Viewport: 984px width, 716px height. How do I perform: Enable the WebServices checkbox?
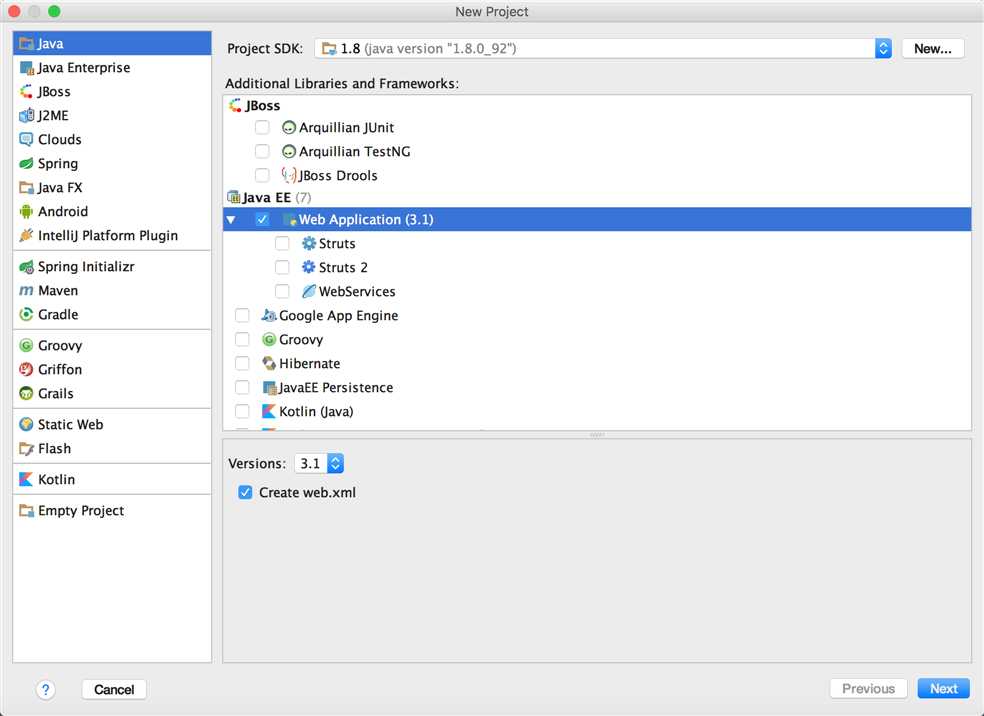[x=282, y=291]
